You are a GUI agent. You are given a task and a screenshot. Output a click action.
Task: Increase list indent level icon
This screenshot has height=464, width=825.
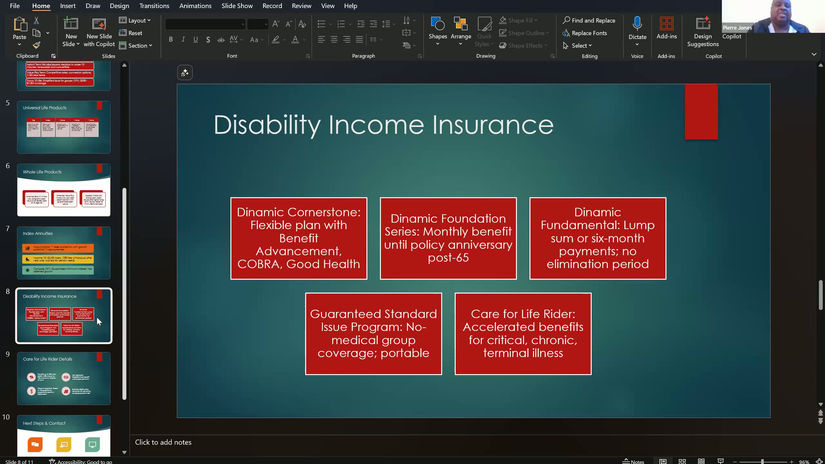point(373,24)
